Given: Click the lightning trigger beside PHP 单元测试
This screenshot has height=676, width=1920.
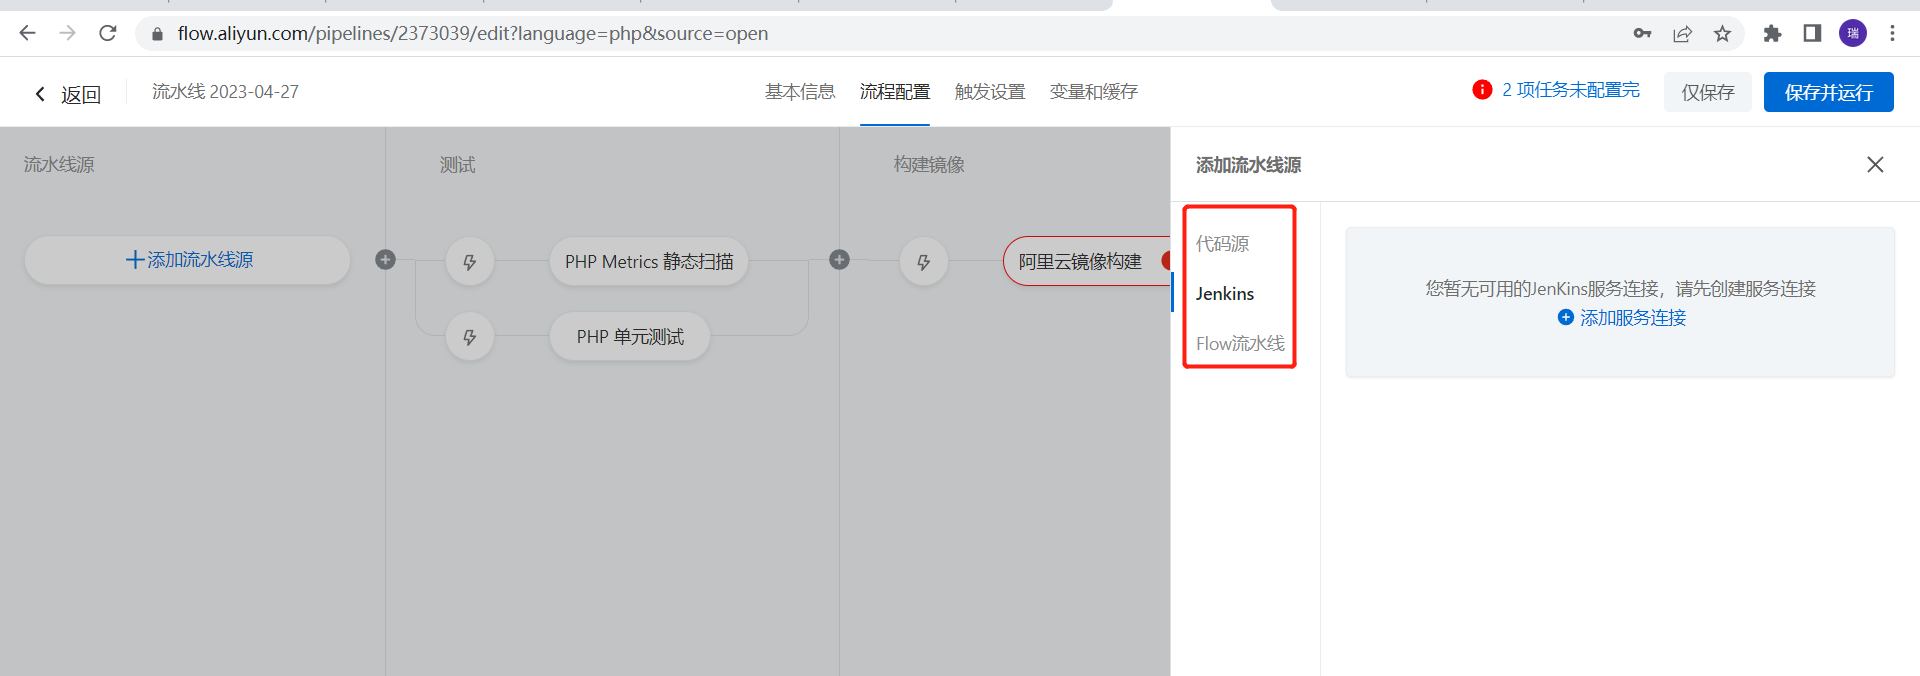Looking at the screenshot, I should click(x=470, y=337).
